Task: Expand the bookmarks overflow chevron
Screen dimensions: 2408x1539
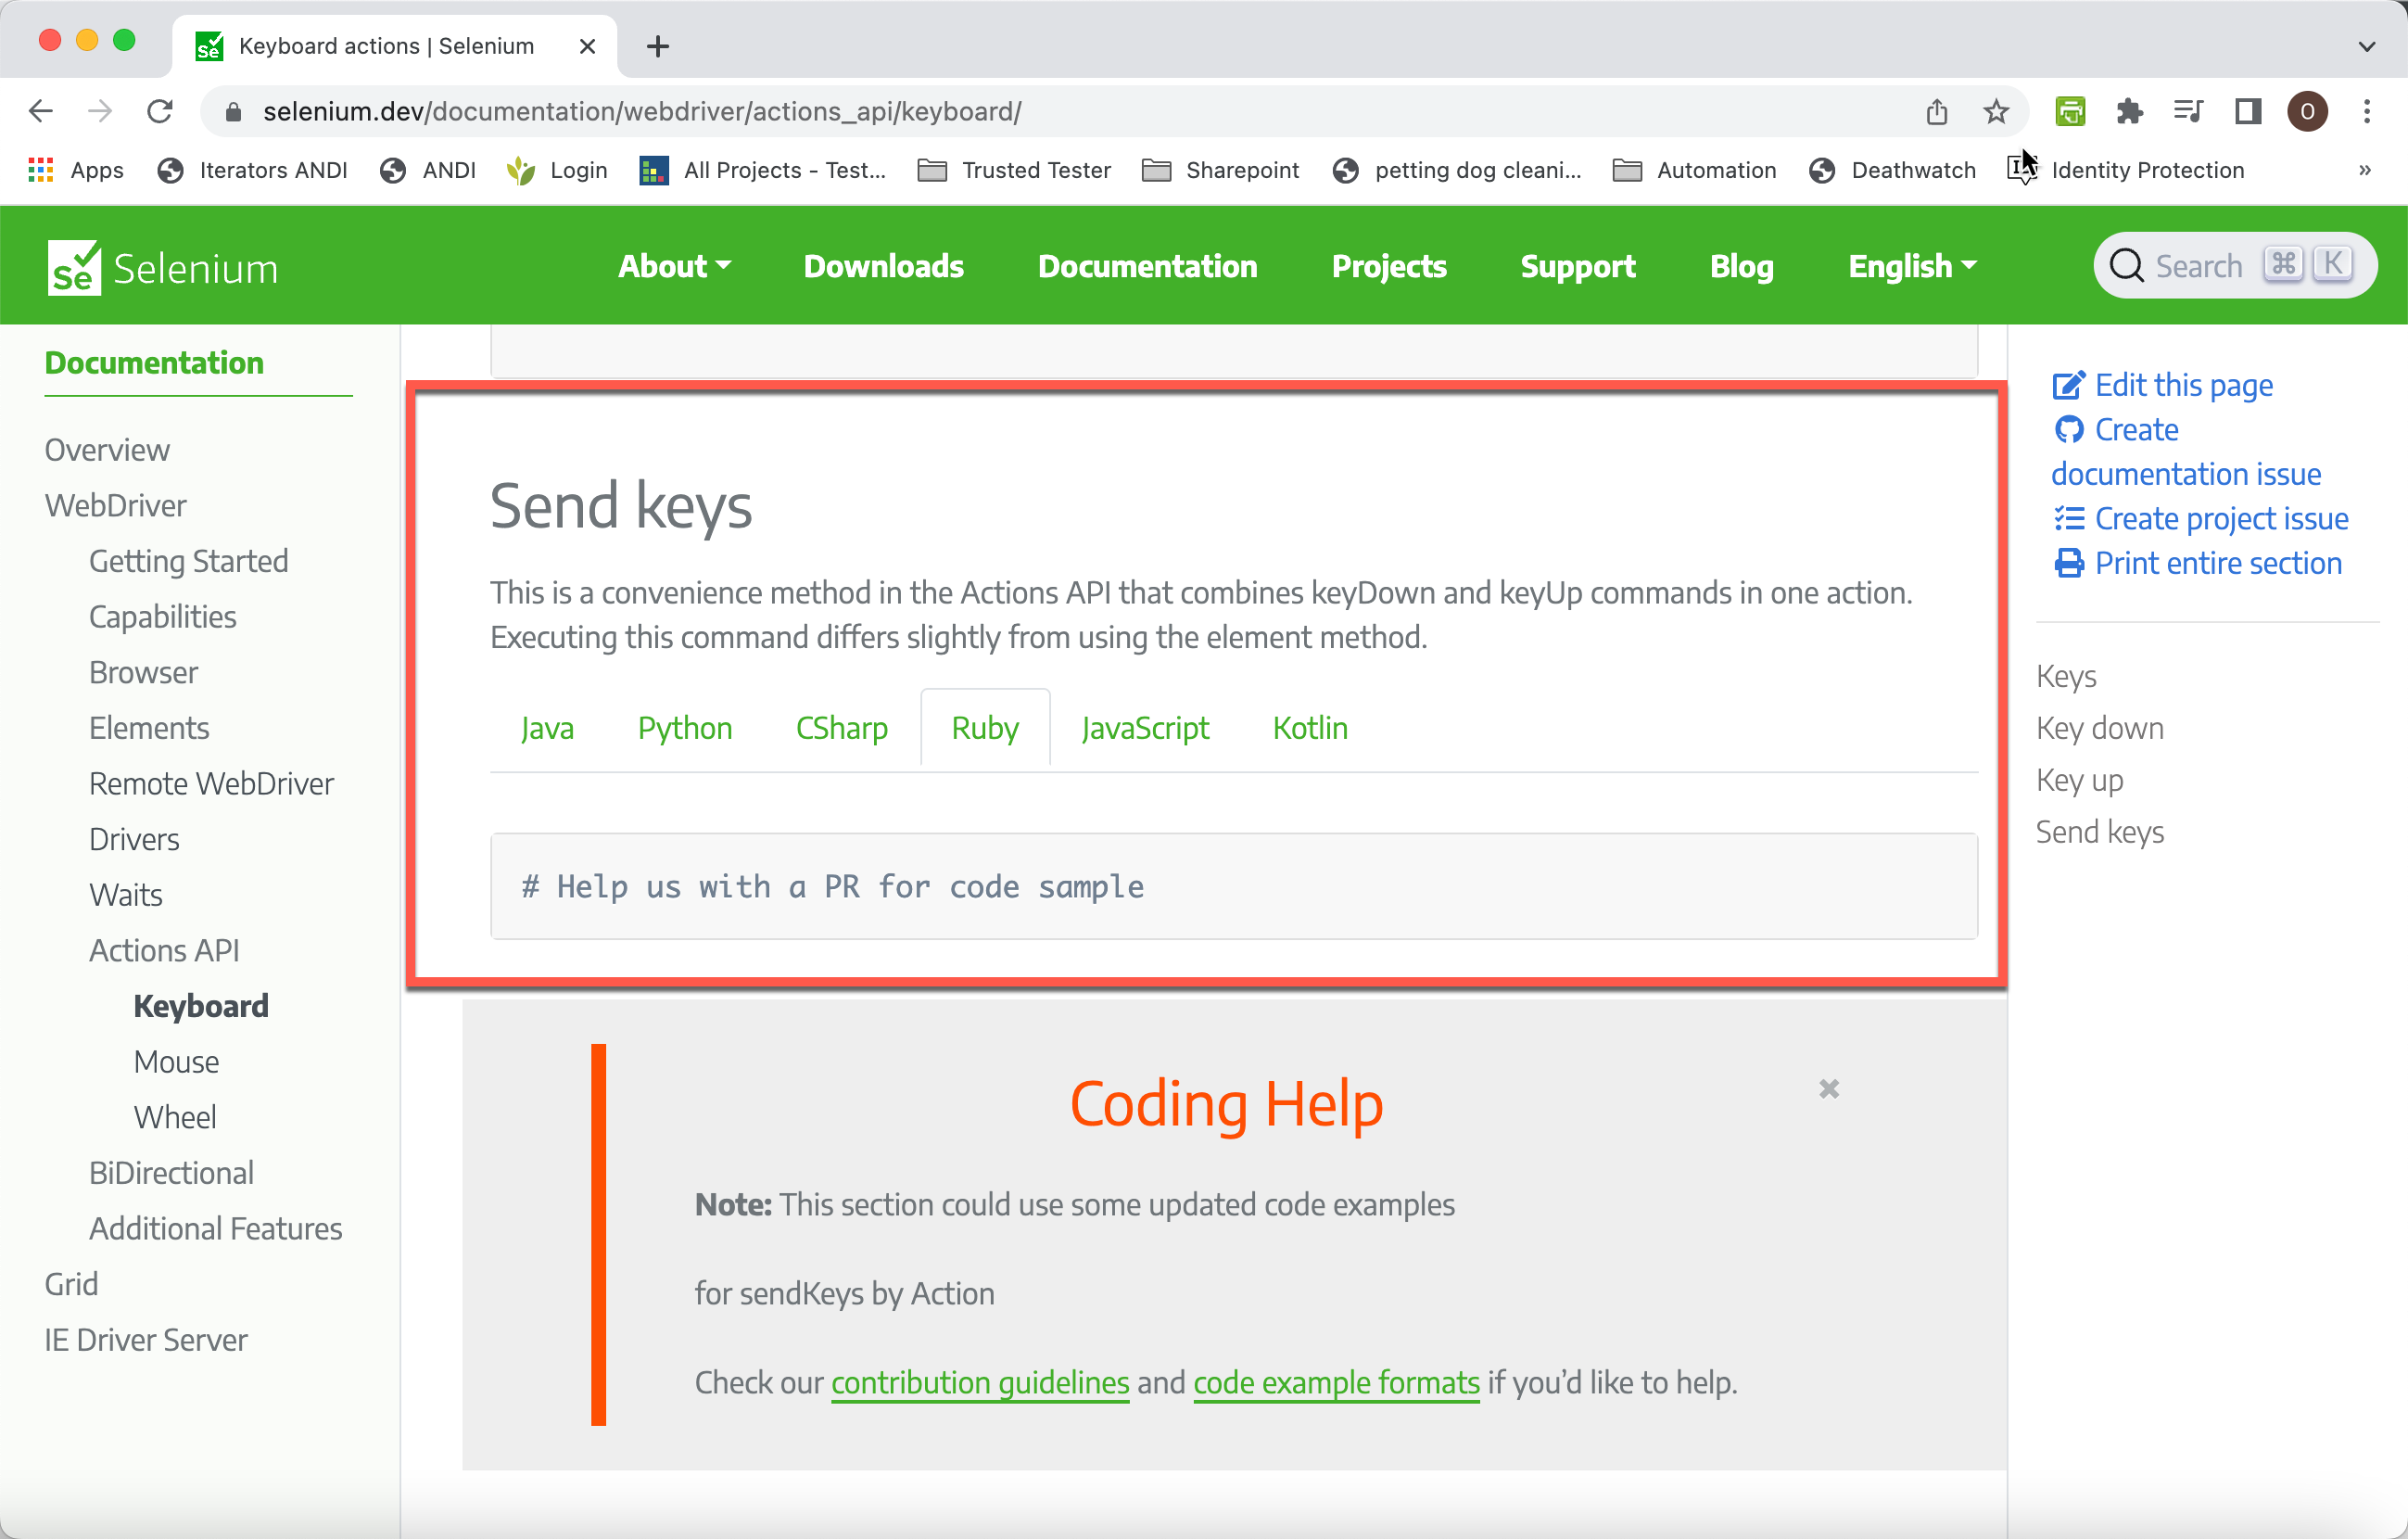Action: pos(2365,170)
